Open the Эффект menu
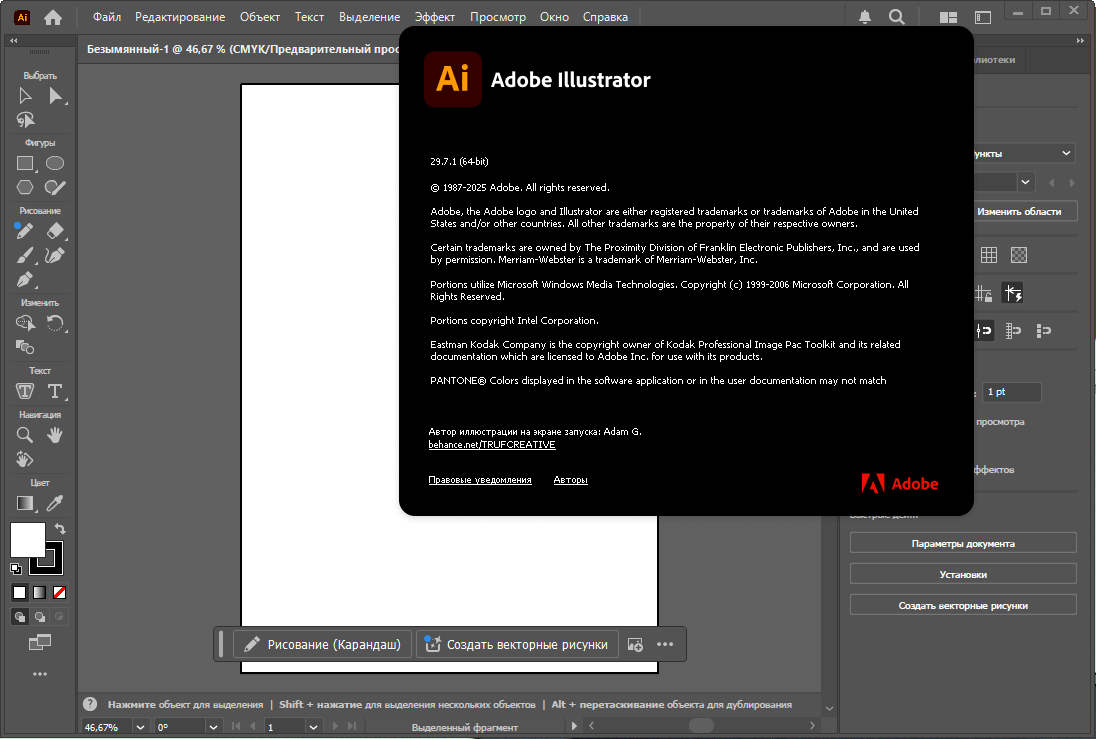 [435, 17]
